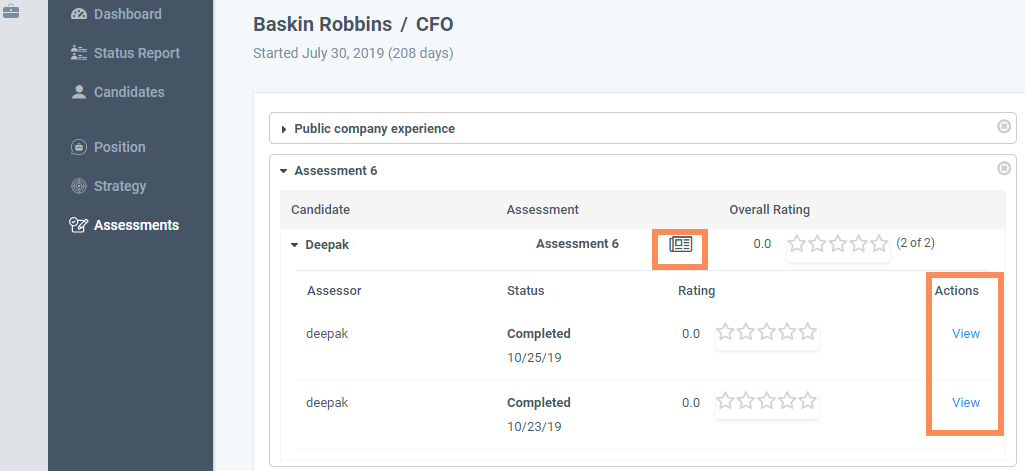Click the briefcase icon at far left
Image resolution: width=1025 pixels, height=471 pixels.
click(10, 11)
